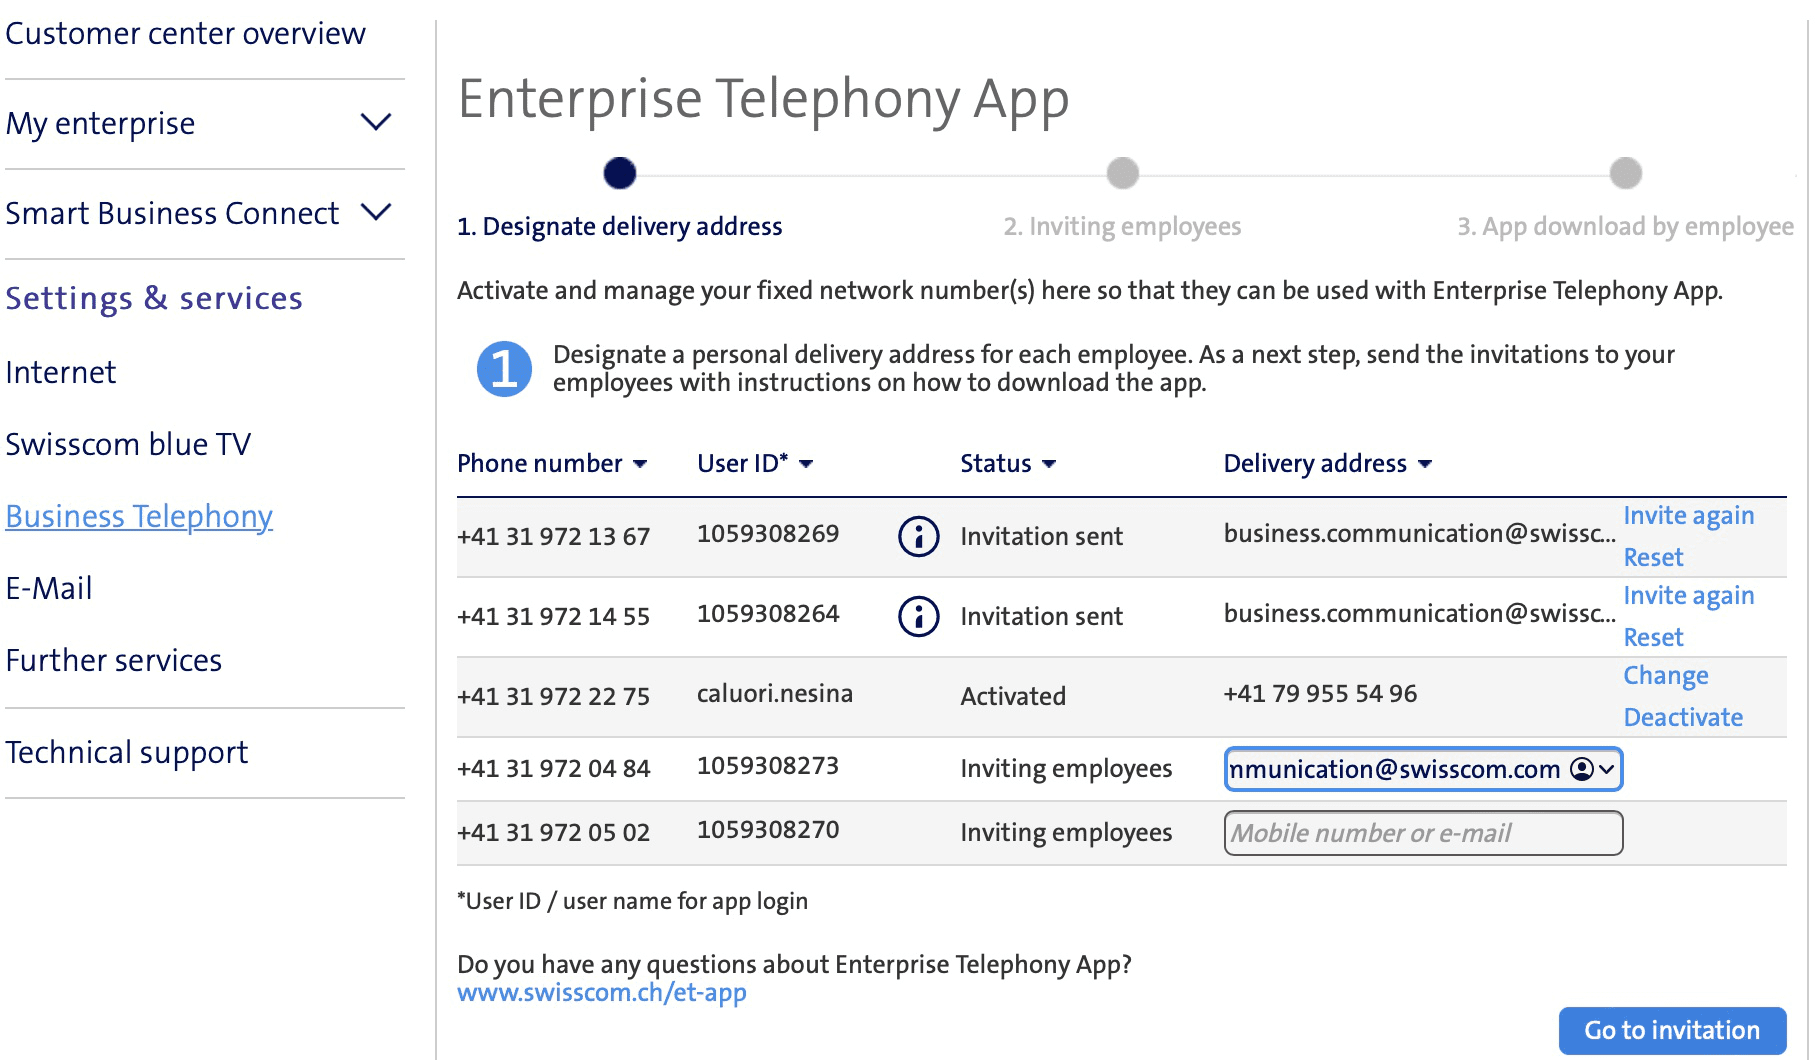This screenshot has height=1060, width=1816.
Task: Click info icon for user 1059308269
Action: click(x=918, y=537)
